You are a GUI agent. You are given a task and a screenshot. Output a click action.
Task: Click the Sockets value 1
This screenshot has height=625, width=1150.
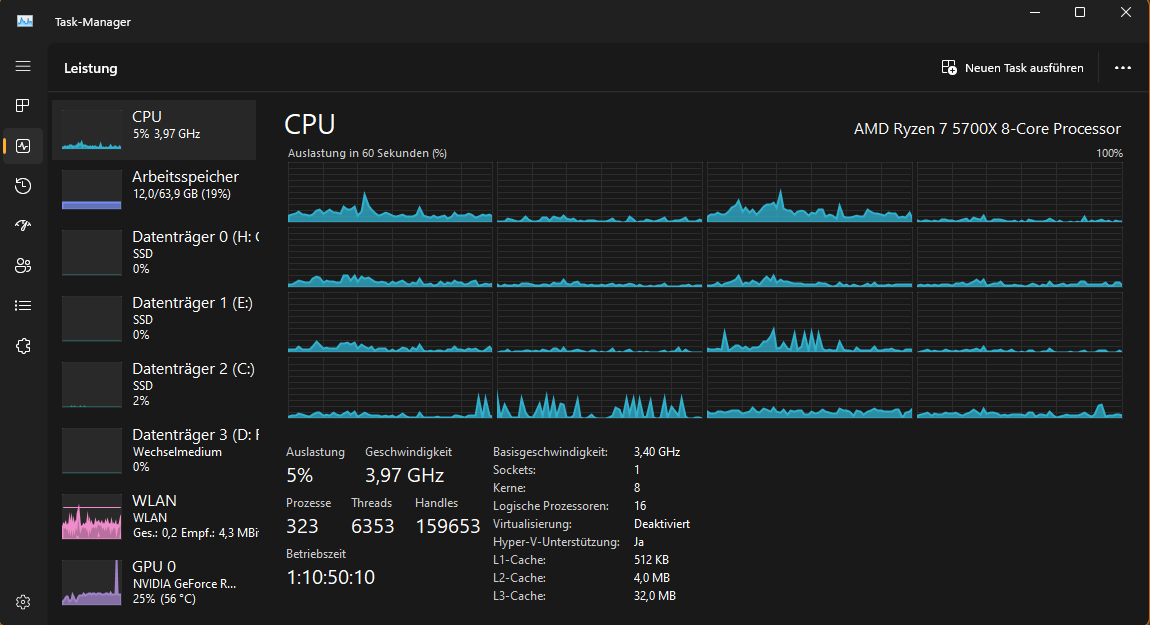(637, 470)
